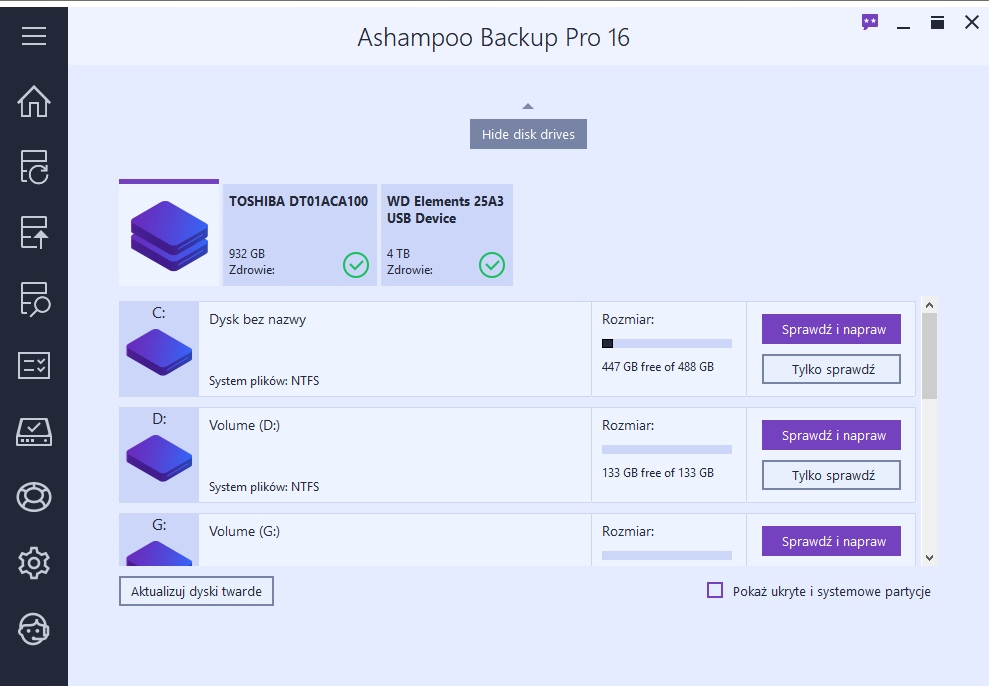Go to the Home screen icon

click(x=34, y=101)
